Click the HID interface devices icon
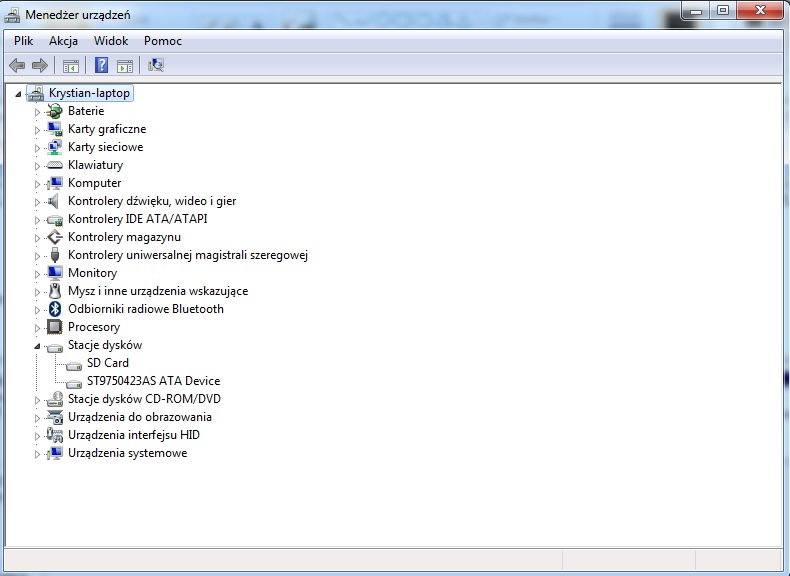Viewport: 790px width, 576px height. coord(54,435)
